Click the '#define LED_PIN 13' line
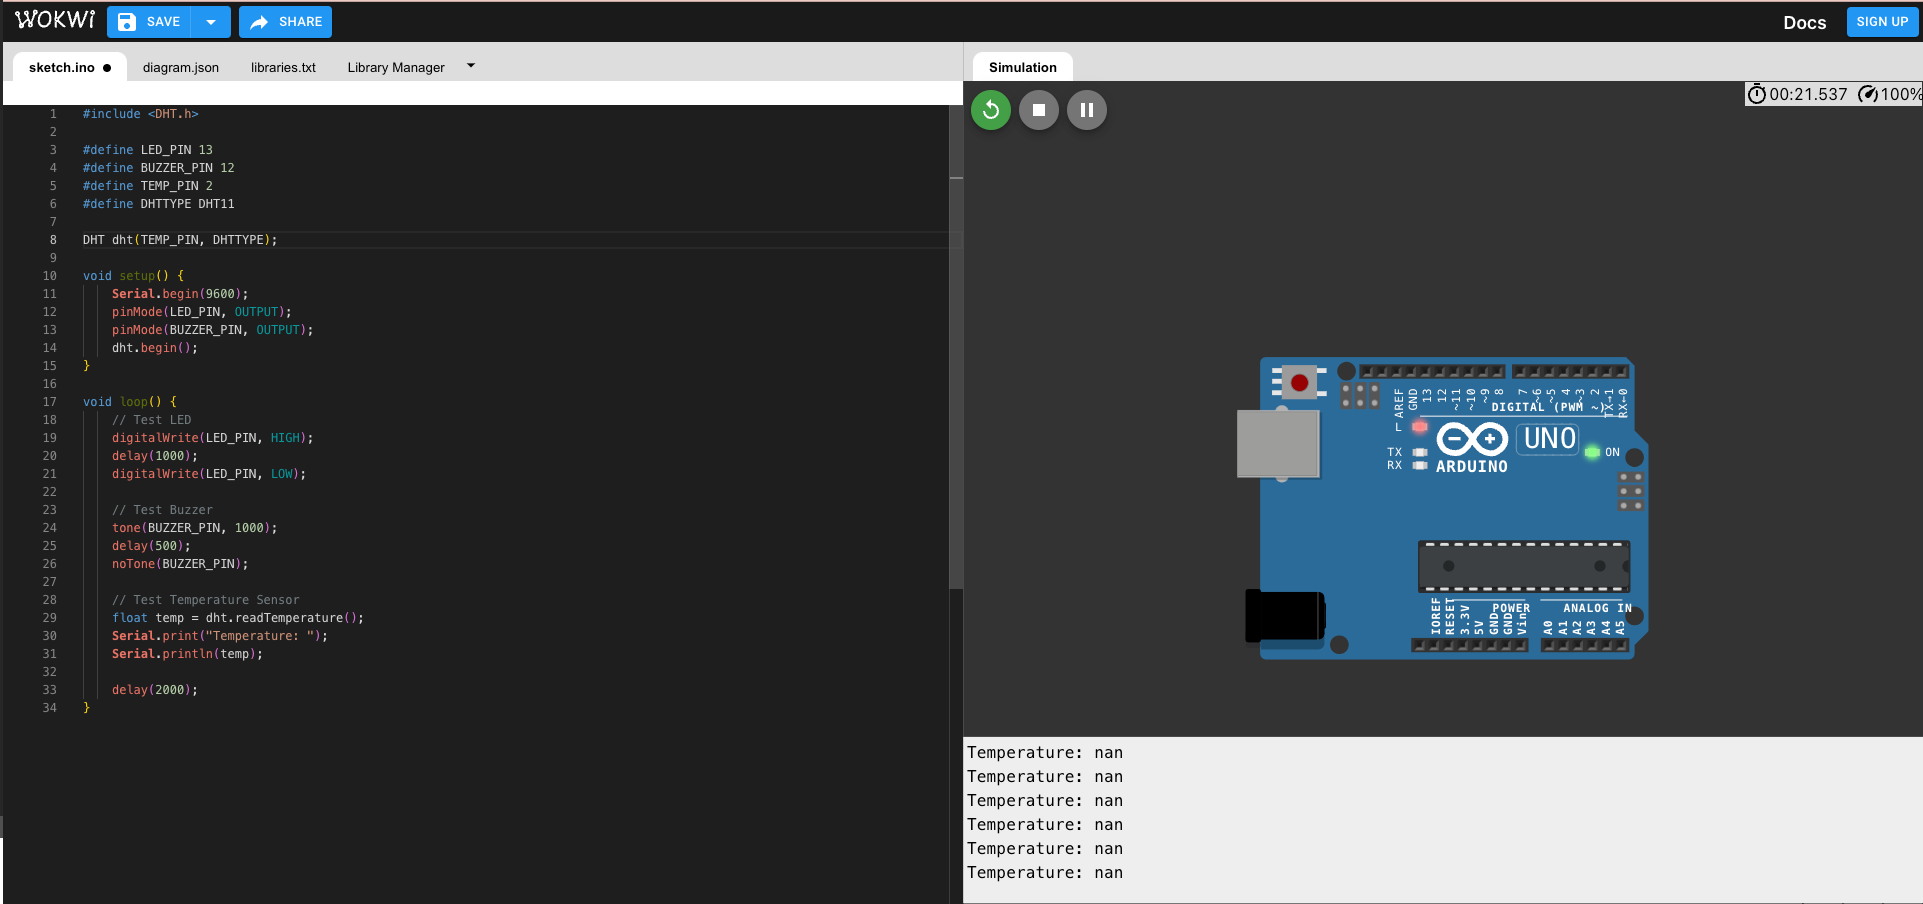The height and width of the screenshot is (904, 1923). point(147,150)
